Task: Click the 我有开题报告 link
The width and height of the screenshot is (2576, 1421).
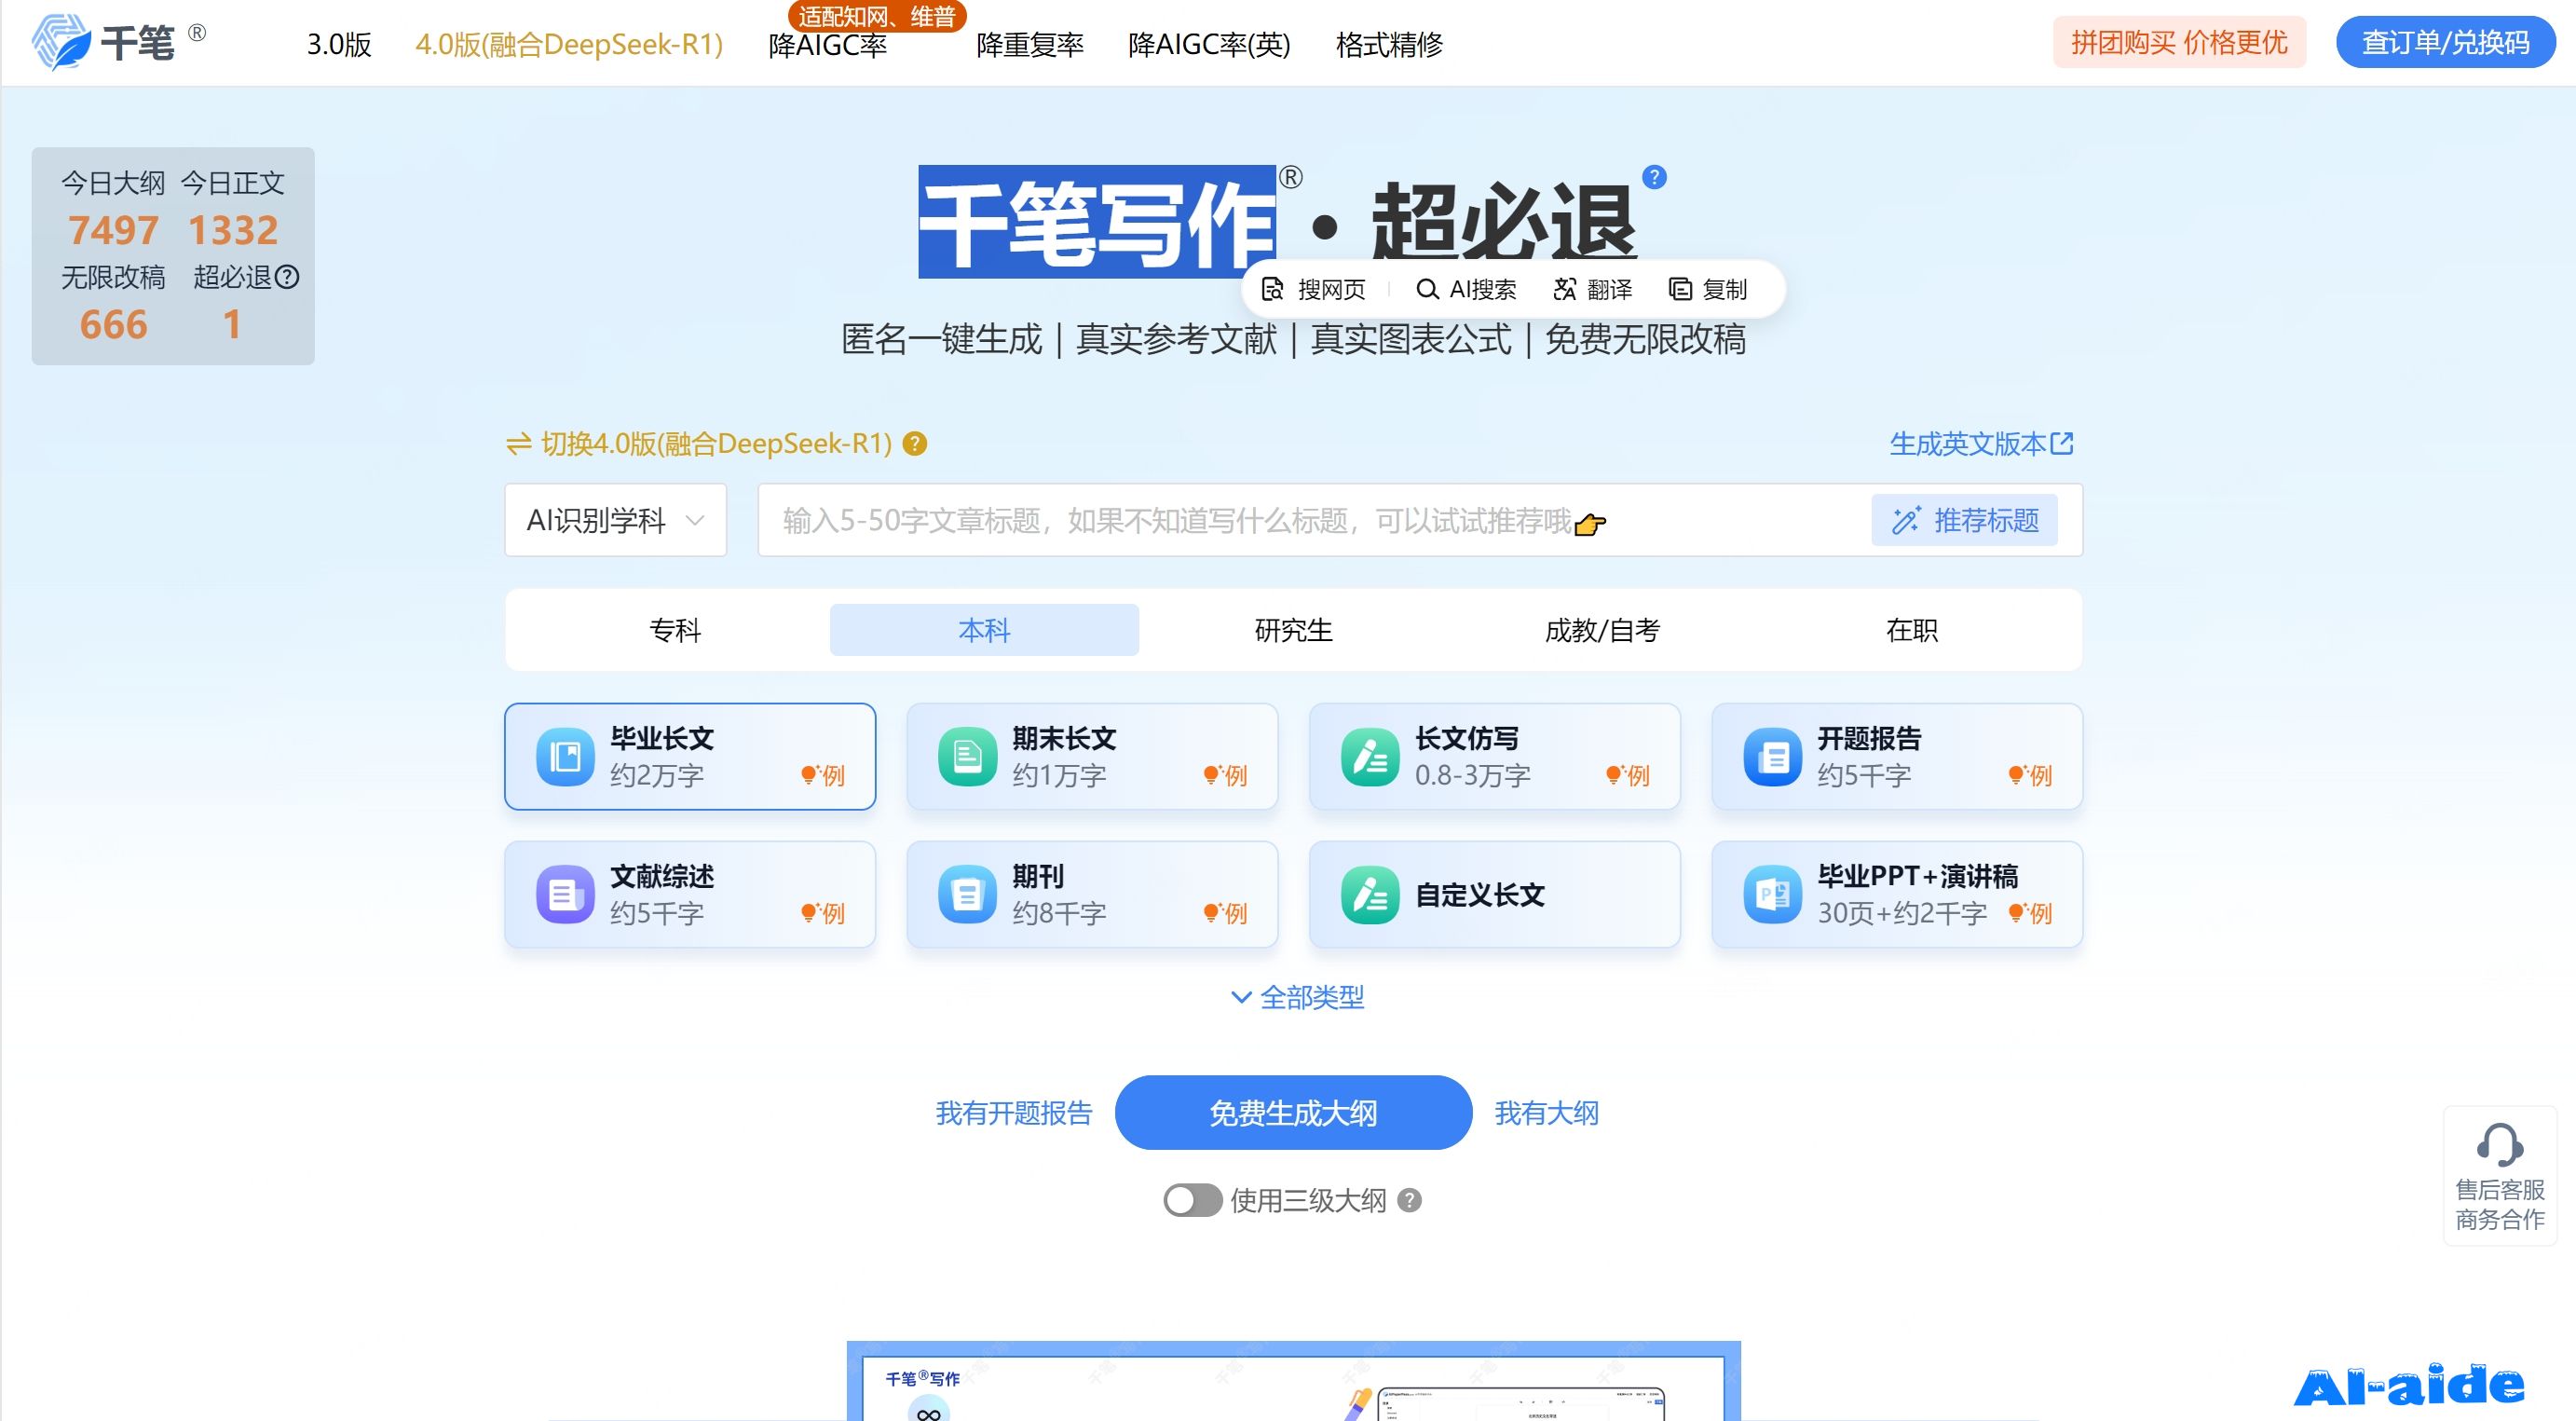Action: coord(1013,1113)
